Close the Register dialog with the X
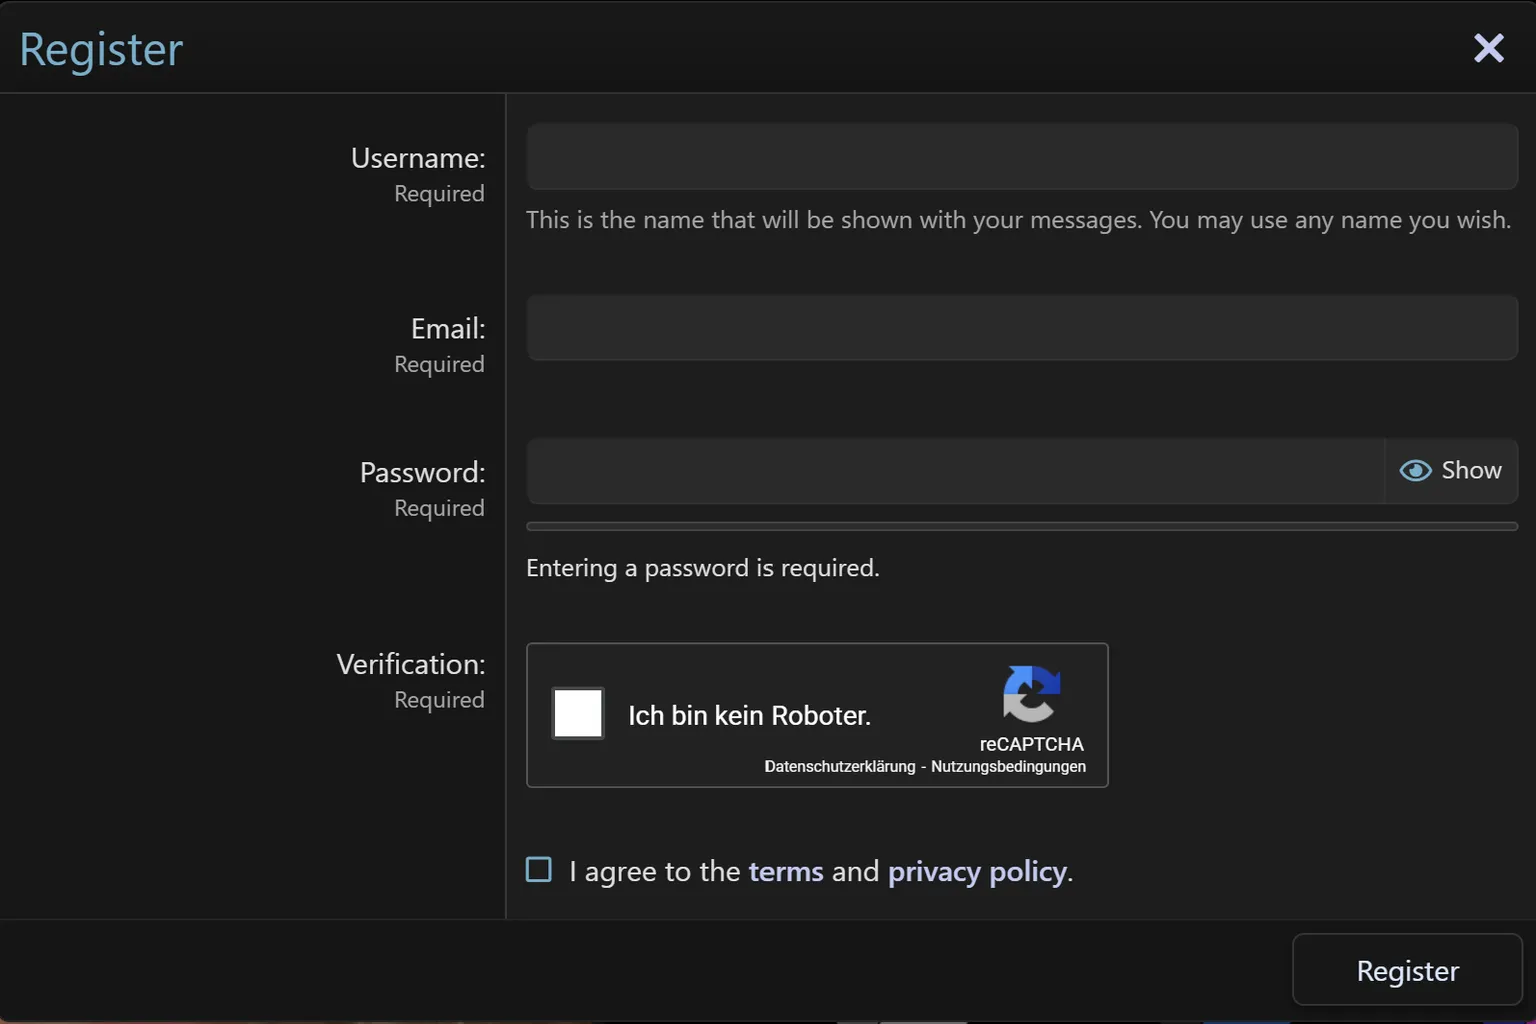This screenshot has height=1024, width=1536. 1488,47
